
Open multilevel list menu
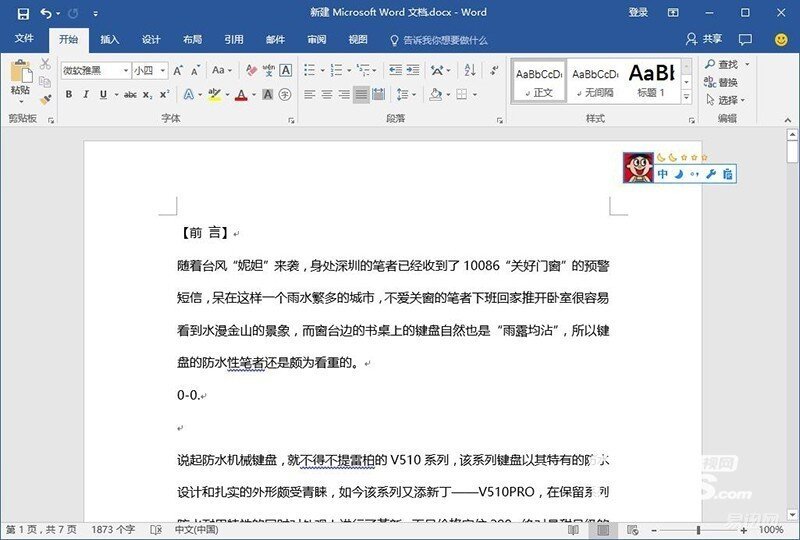point(364,70)
